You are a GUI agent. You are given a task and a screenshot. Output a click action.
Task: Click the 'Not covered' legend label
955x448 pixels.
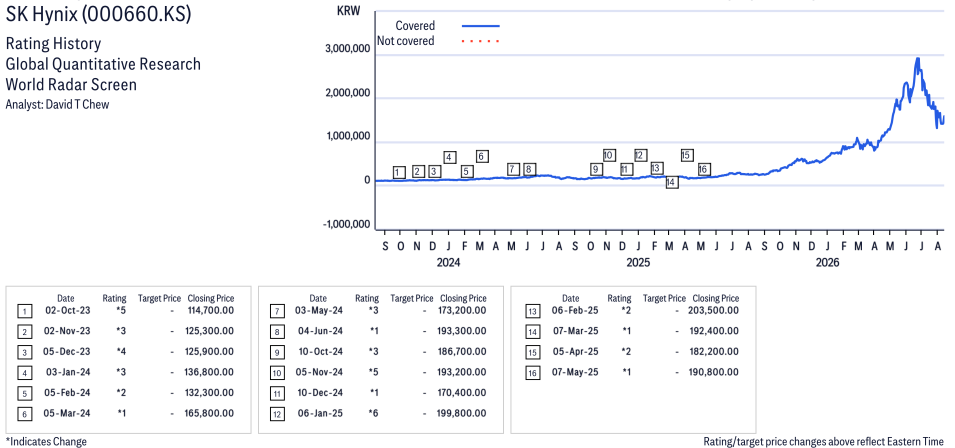click(x=406, y=41)
